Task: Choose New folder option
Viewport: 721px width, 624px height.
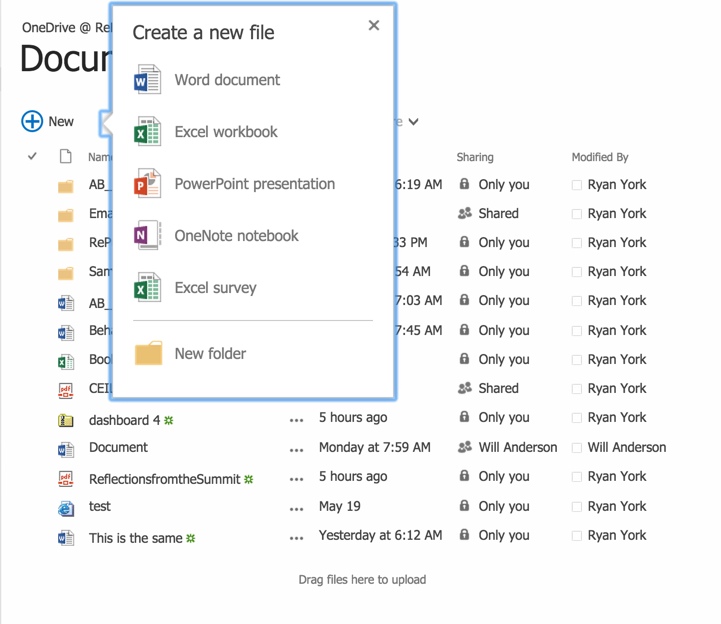Action: click(210, 354)
